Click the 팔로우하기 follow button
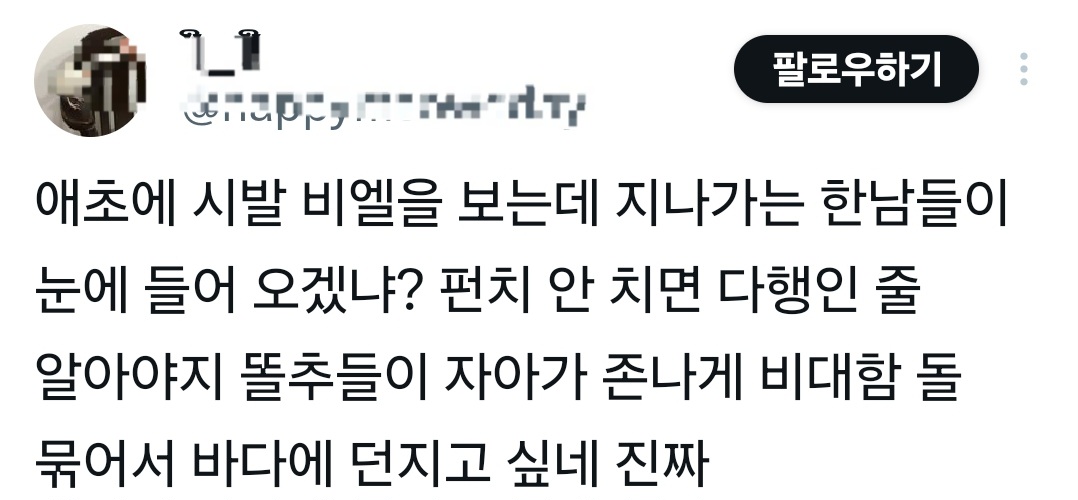 click(x=856, y=69)
